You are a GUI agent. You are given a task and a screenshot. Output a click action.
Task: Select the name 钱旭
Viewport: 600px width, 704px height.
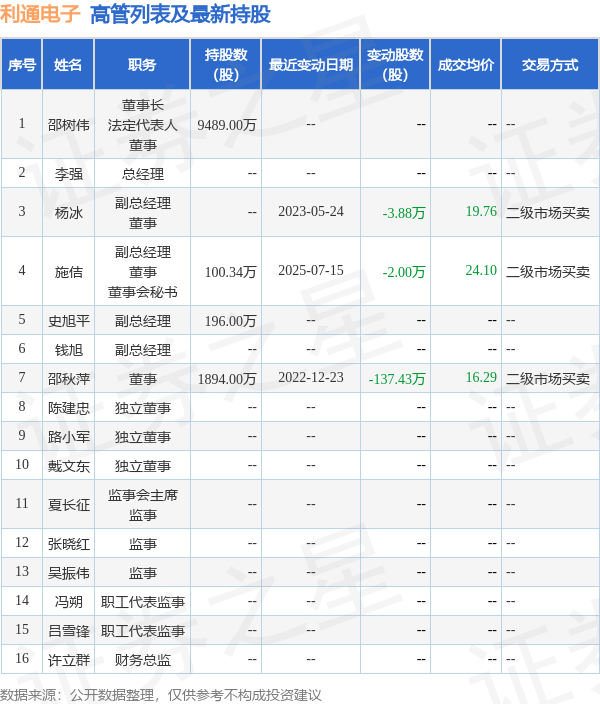click(x=68, y=350)
